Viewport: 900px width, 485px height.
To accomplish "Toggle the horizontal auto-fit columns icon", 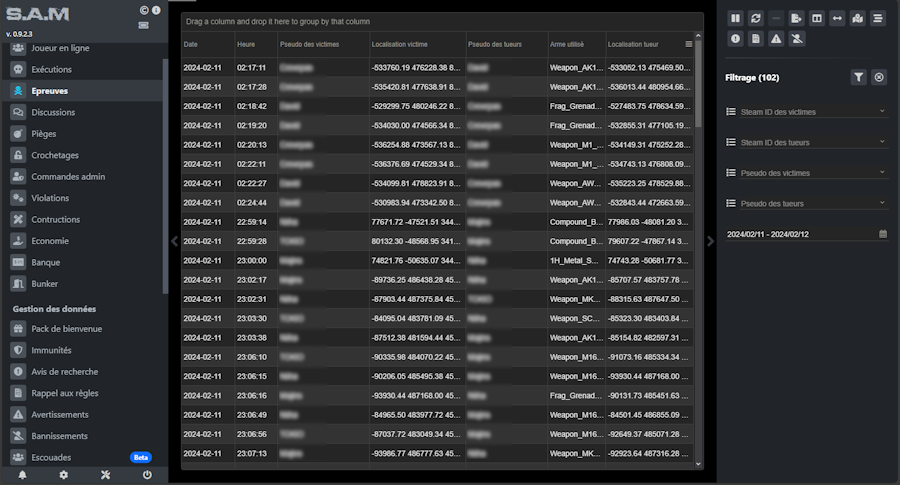I will tap(838, 18).
